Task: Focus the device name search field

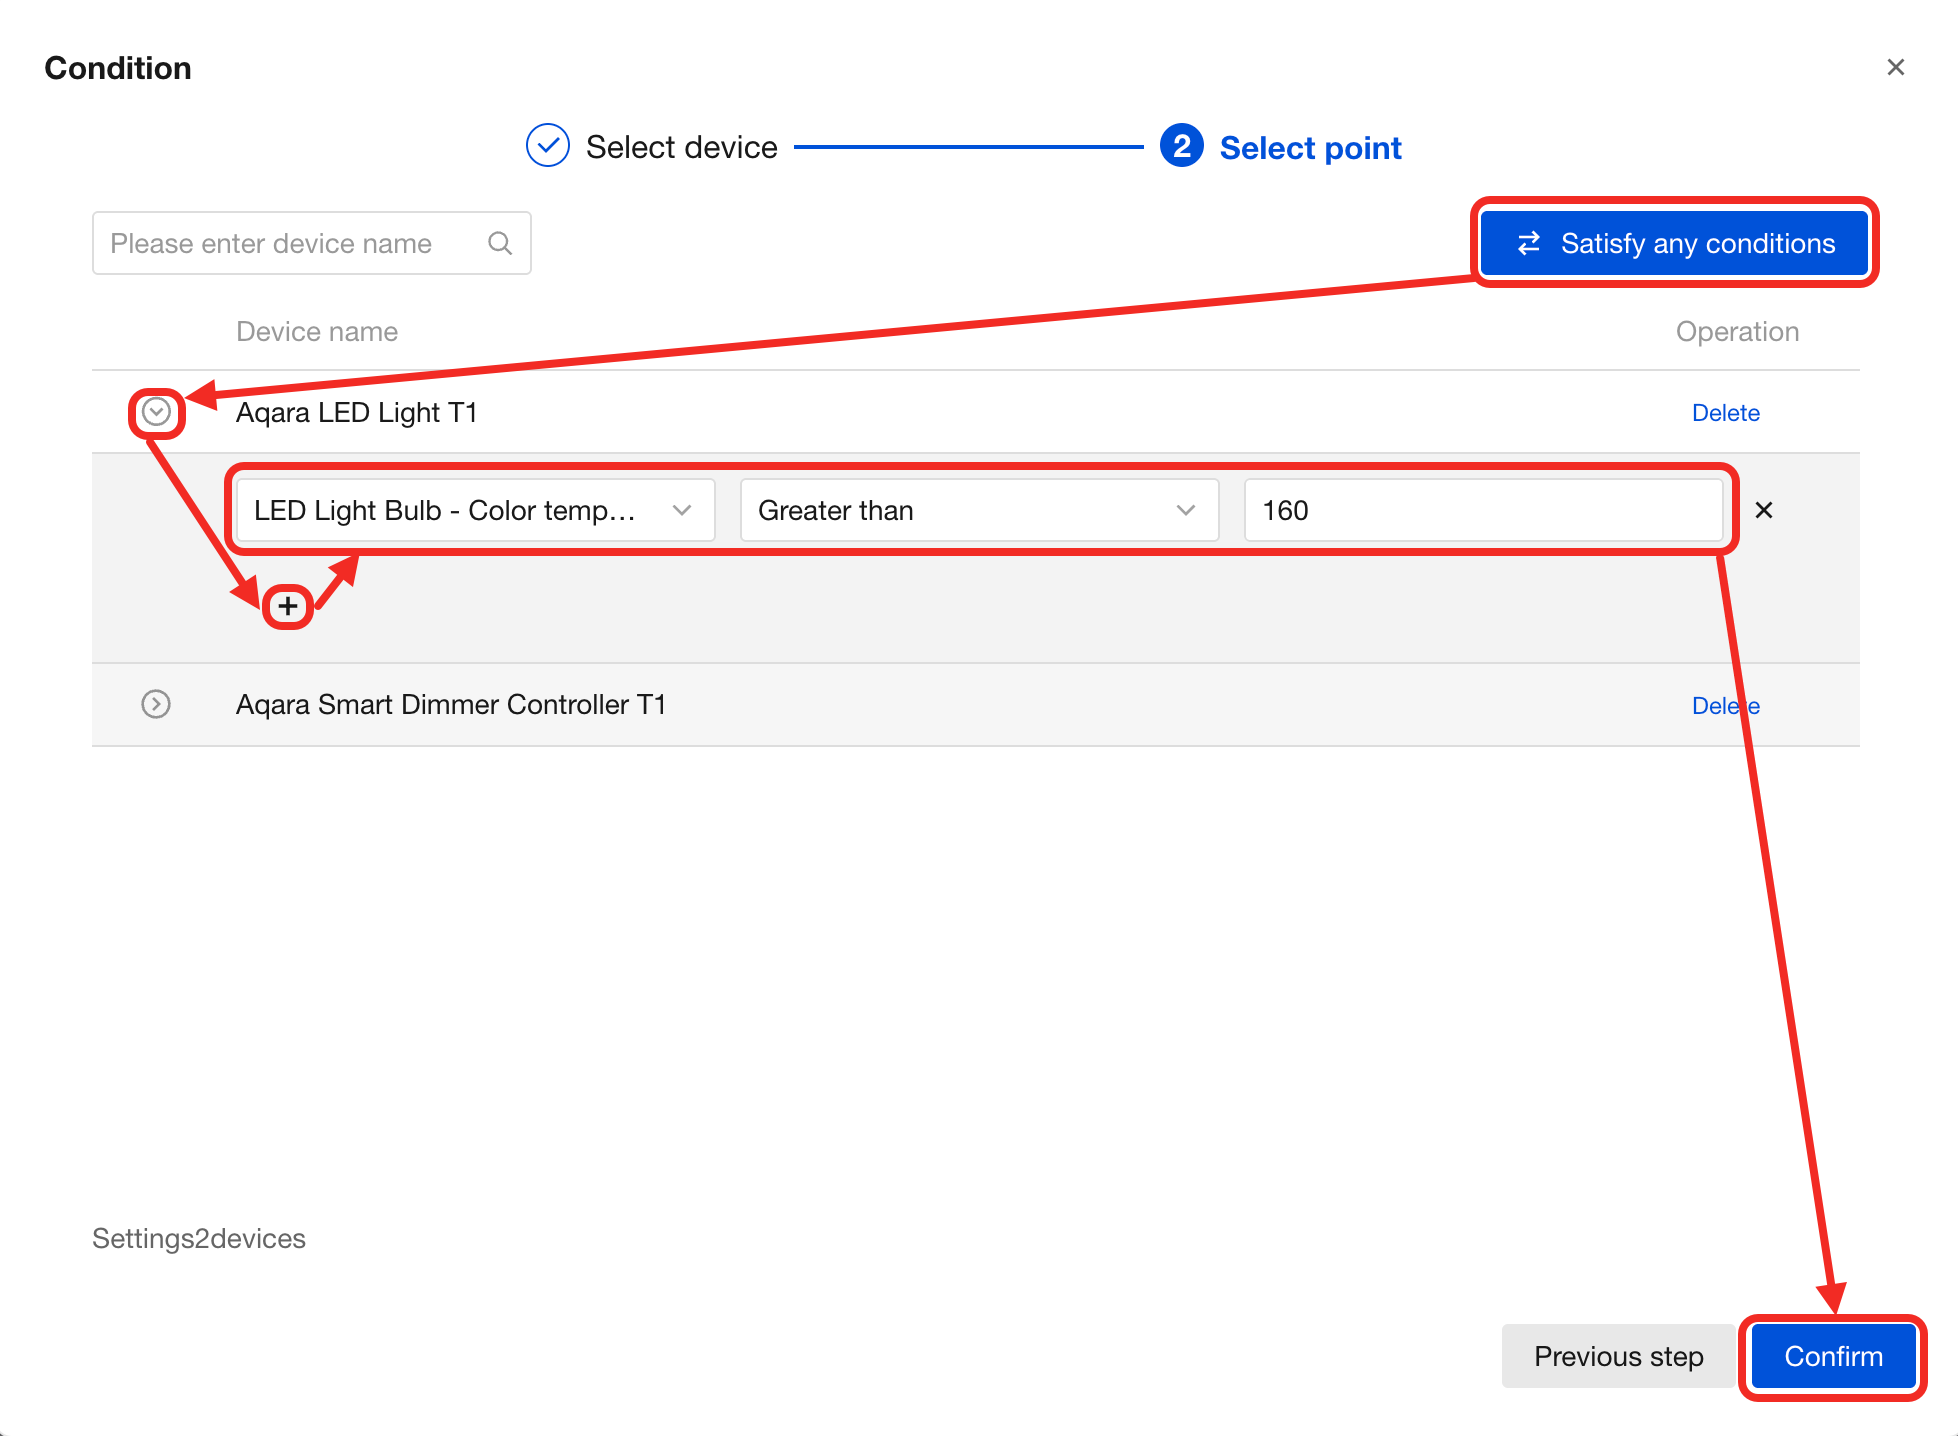Action: pyautogui.click(x=290, y=243)
